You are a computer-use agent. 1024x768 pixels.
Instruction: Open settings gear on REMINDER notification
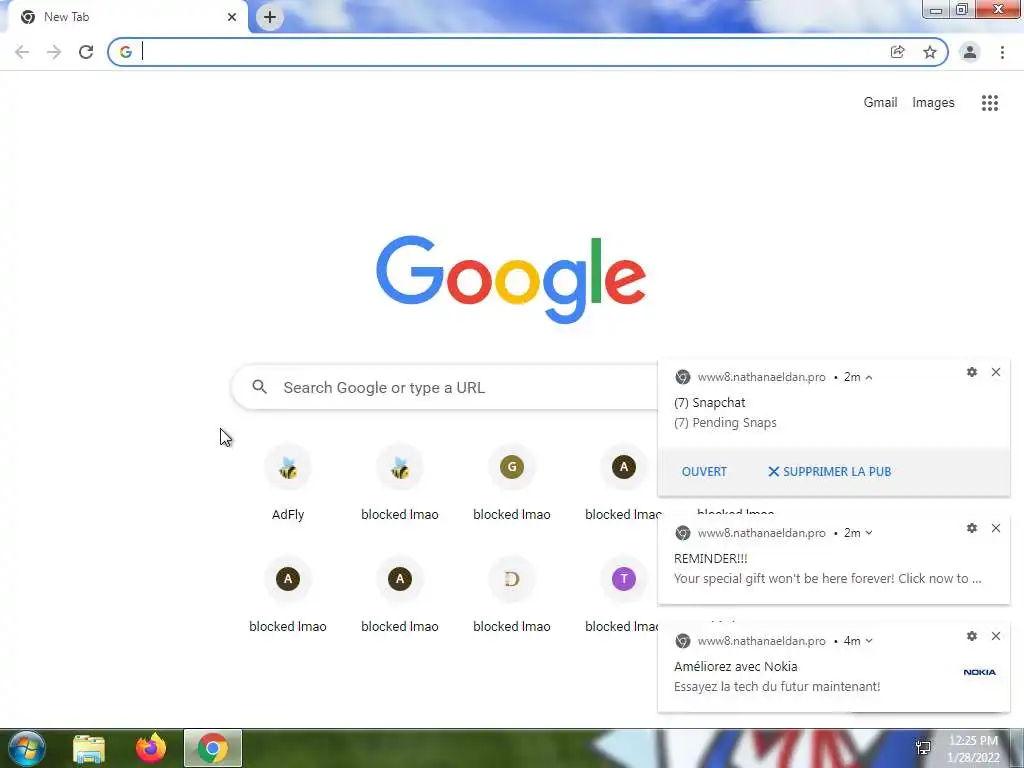pyautogui.click(x=972, y=528)
